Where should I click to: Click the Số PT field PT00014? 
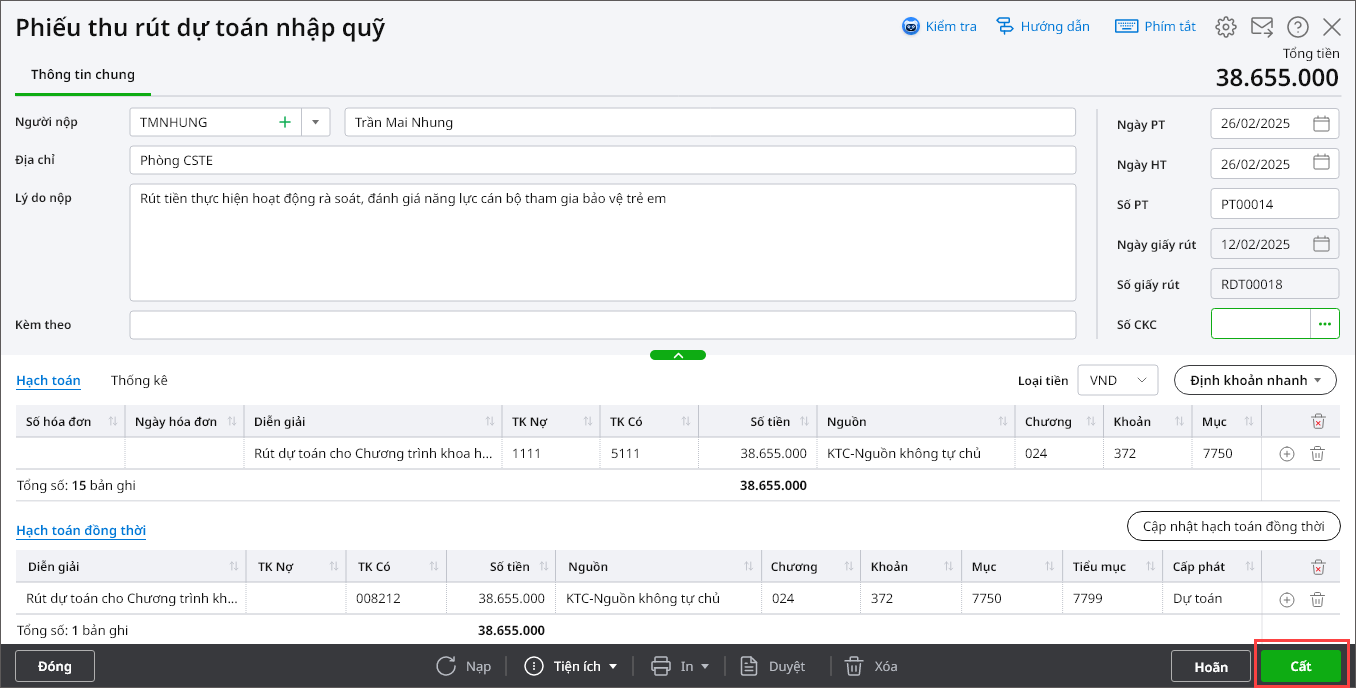pyautogui.click(x=1274, y=204)
